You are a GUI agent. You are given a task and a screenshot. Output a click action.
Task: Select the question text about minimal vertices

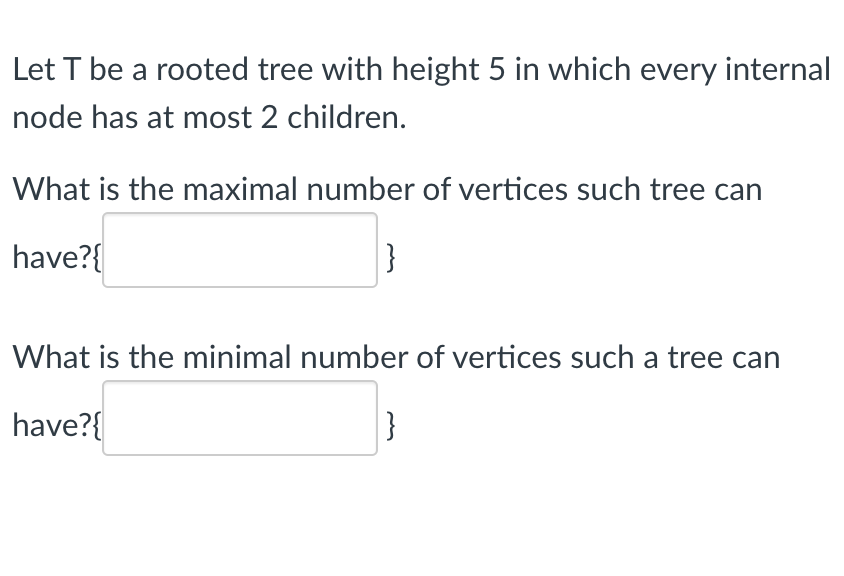[x=395, y=357]
